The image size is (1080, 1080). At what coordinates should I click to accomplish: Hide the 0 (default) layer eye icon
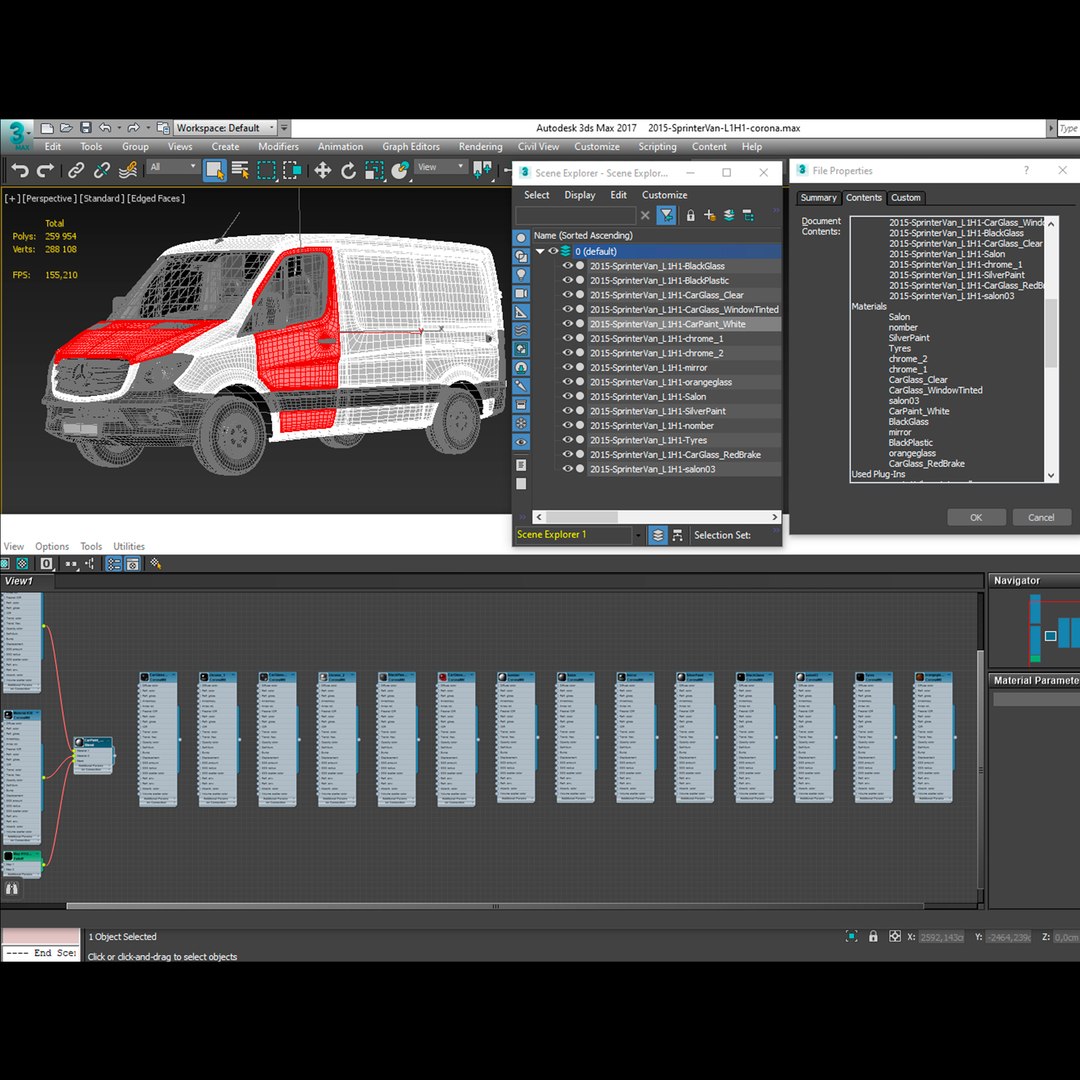[553, 251]
